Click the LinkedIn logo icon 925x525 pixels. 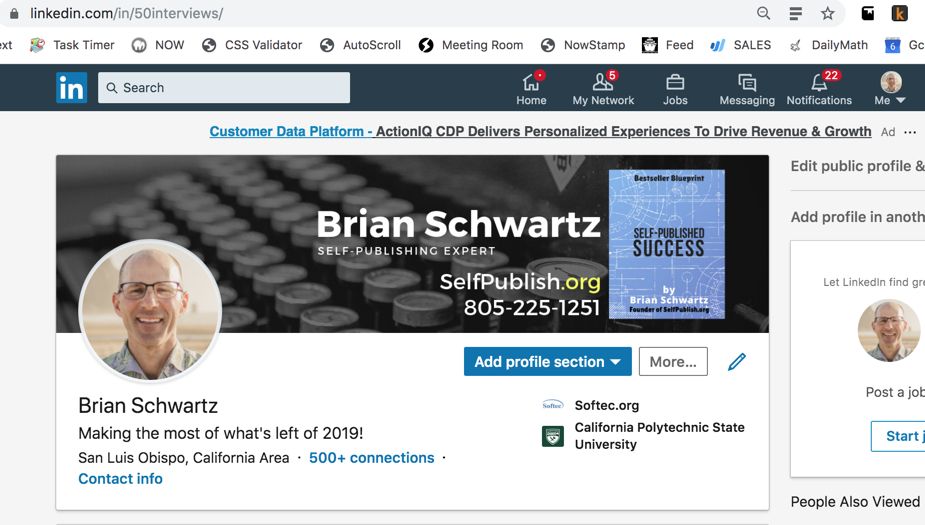pyautogui.click(x=71, y=88)
